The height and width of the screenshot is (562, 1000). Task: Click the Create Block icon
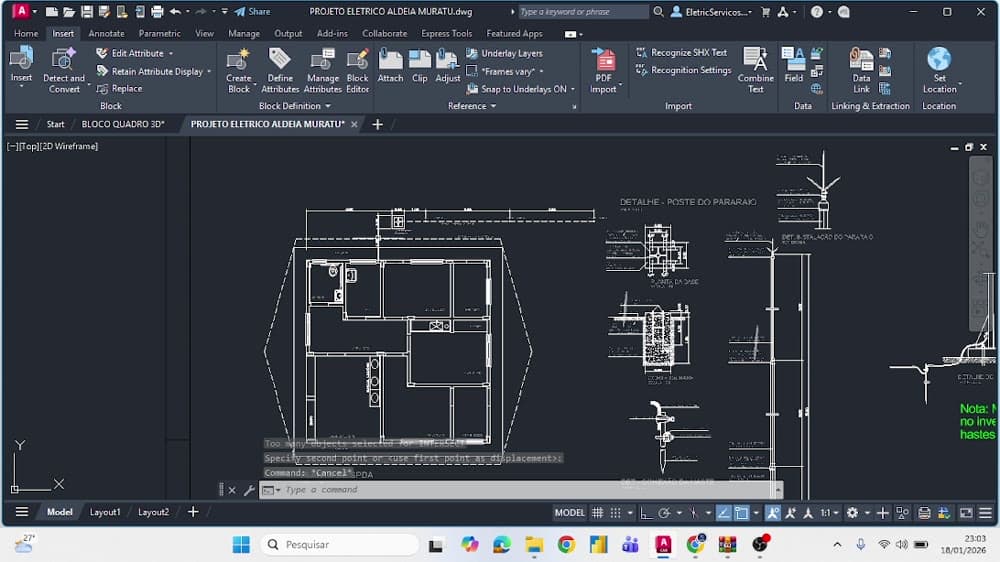(239, 59)
